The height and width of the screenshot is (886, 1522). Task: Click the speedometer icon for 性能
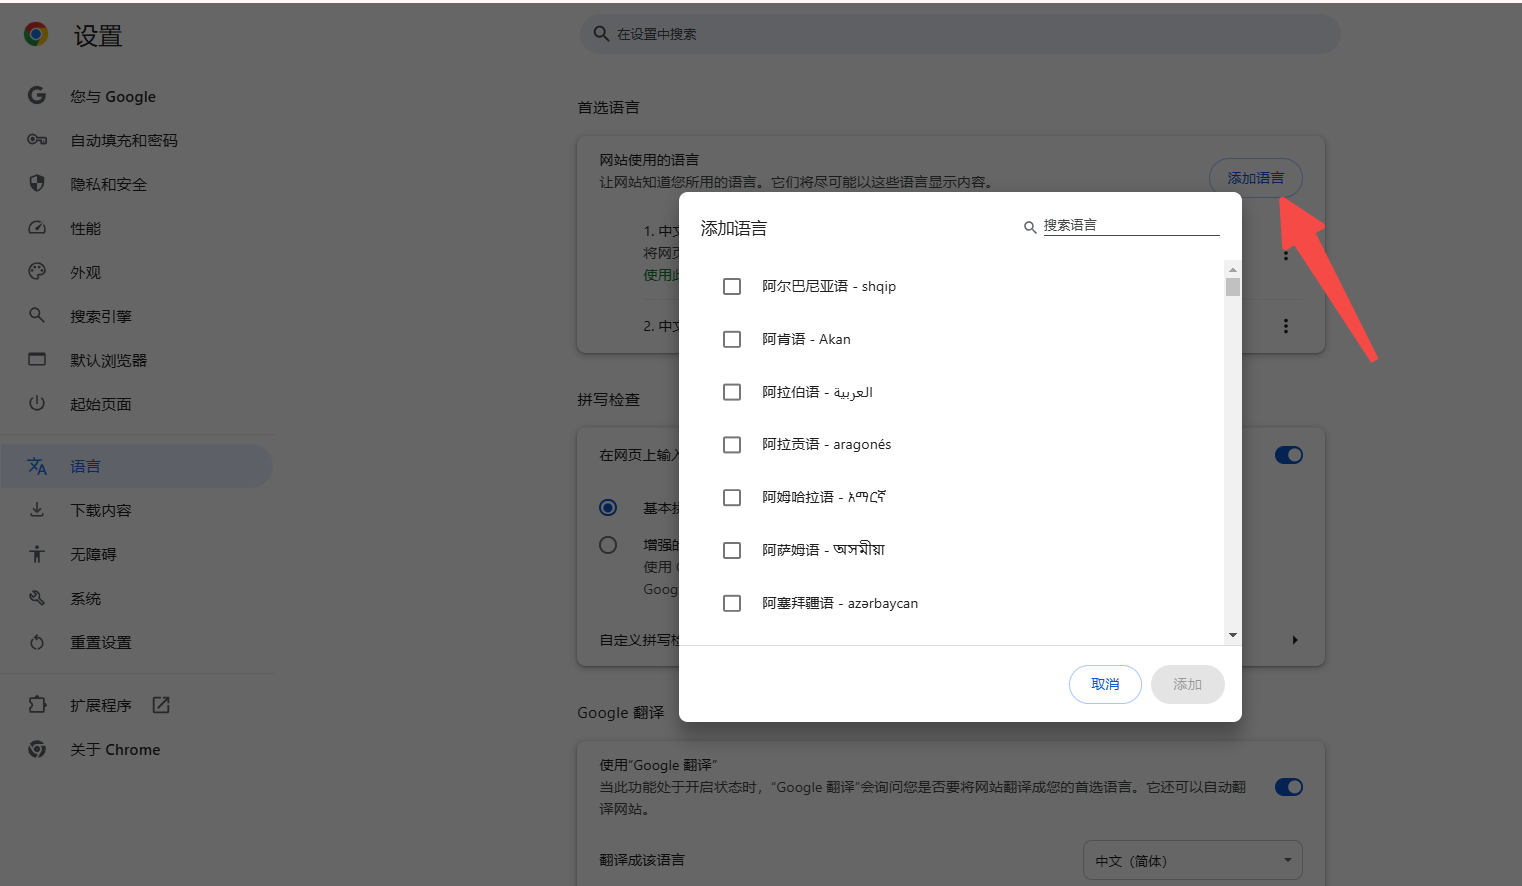pyautogui.click(x=37, y=228)
